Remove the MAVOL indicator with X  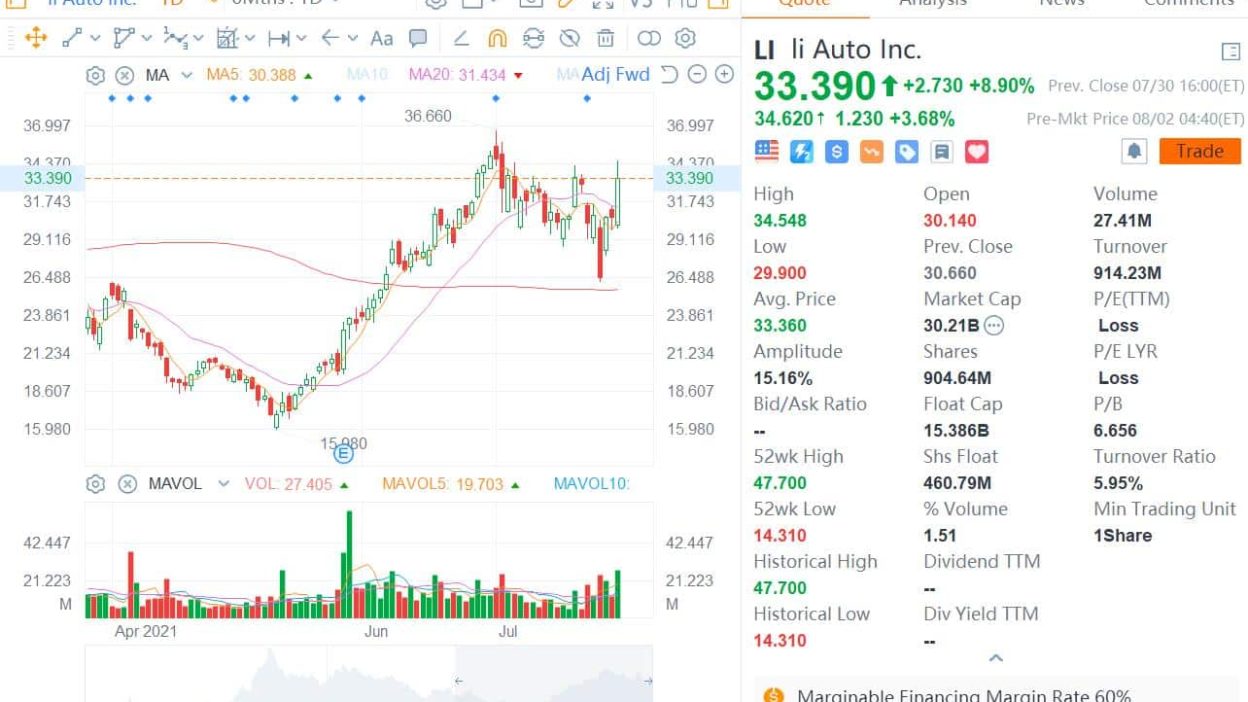(x=127, y=484)
